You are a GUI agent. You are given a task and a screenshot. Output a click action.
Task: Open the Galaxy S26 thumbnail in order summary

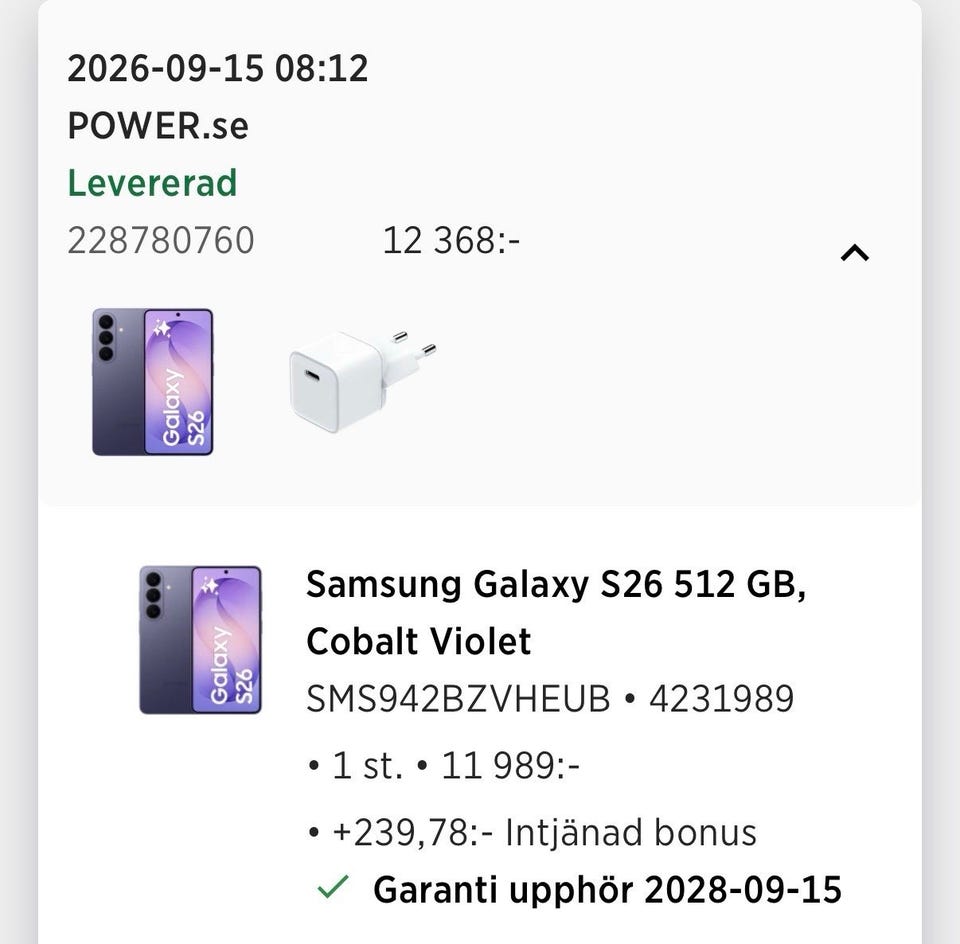pos(152,382)
